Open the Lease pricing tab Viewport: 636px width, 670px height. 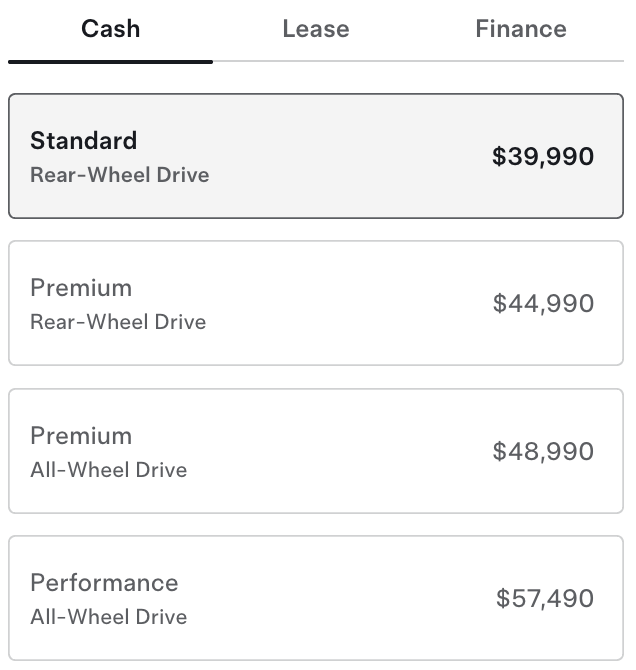pos(316,29)
